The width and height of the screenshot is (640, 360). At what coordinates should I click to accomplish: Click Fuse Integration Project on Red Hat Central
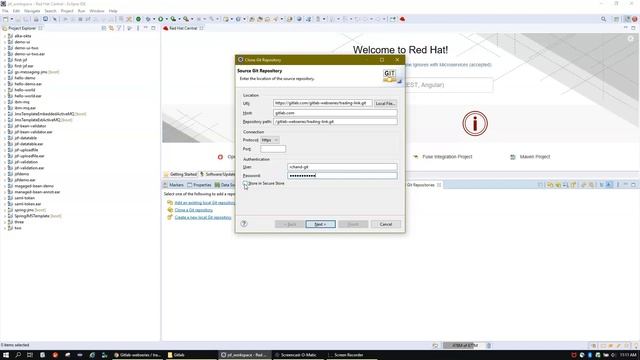[447, 157]
